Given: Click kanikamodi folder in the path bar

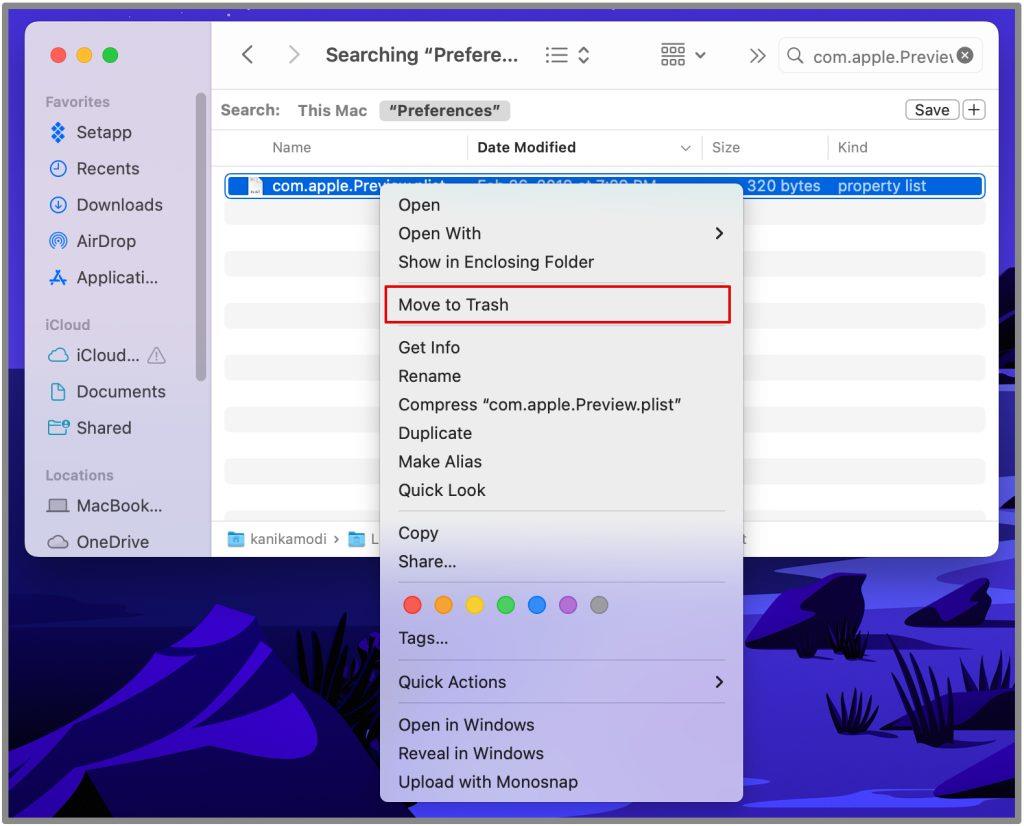Looking at the screenshot, I should [277, 539].
